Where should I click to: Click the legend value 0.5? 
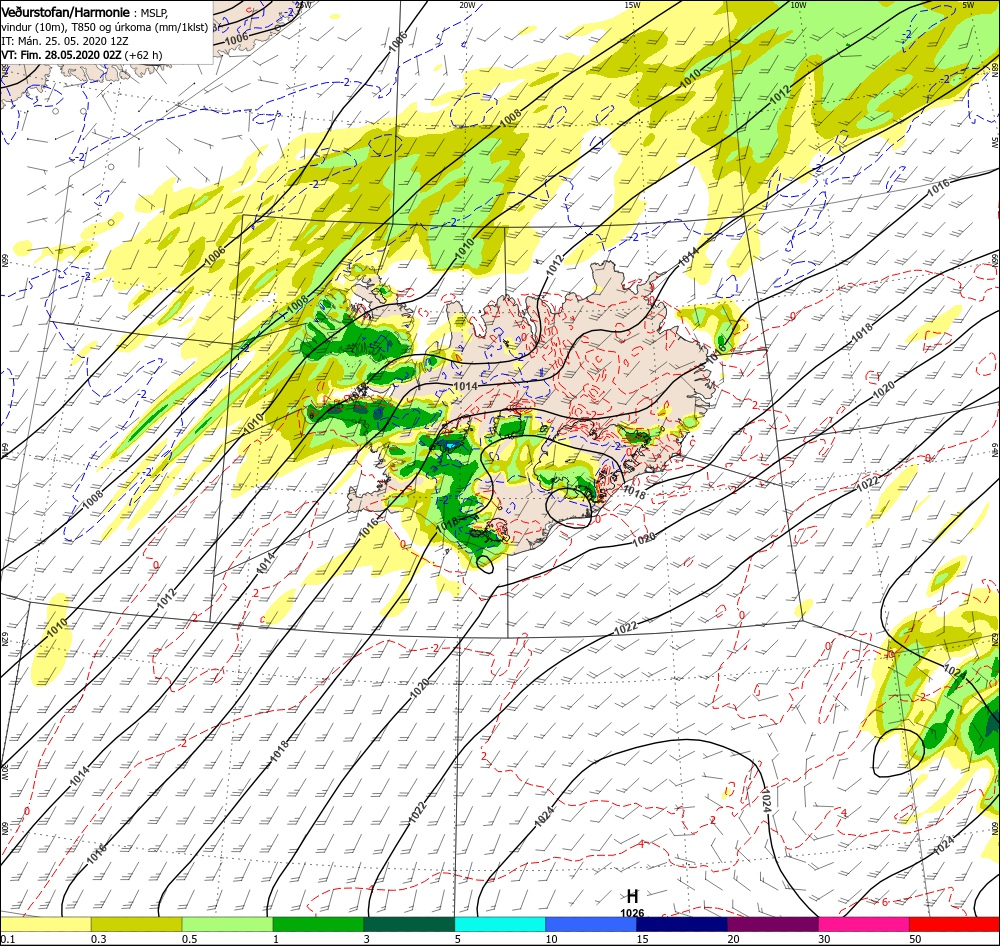pos(189,939)
